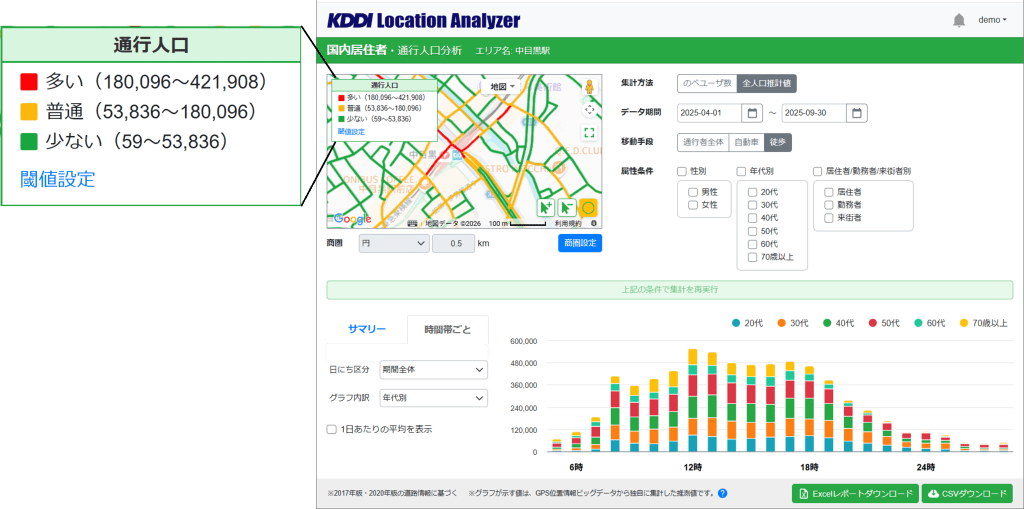1024x509 pixels.
Task: Check the 男性 checkbox
Action: pyautogui.click(x=693, y=192)
